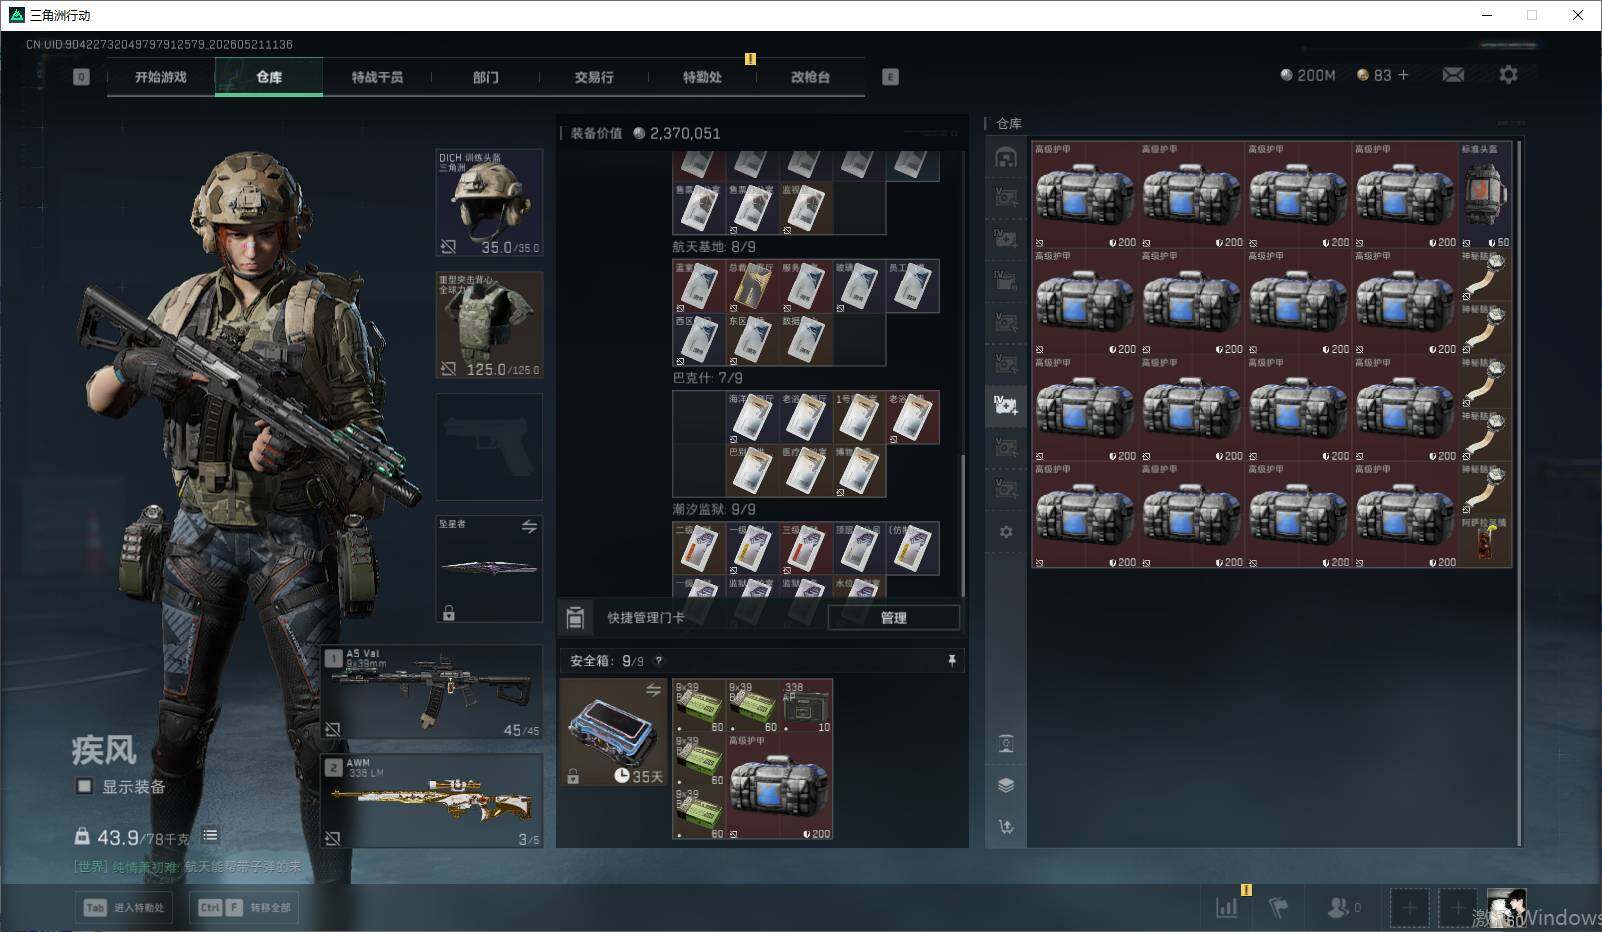Select the gold keycard in the 航天基地 row
Screen dimensions: 1602x932
tap(752, 286)
